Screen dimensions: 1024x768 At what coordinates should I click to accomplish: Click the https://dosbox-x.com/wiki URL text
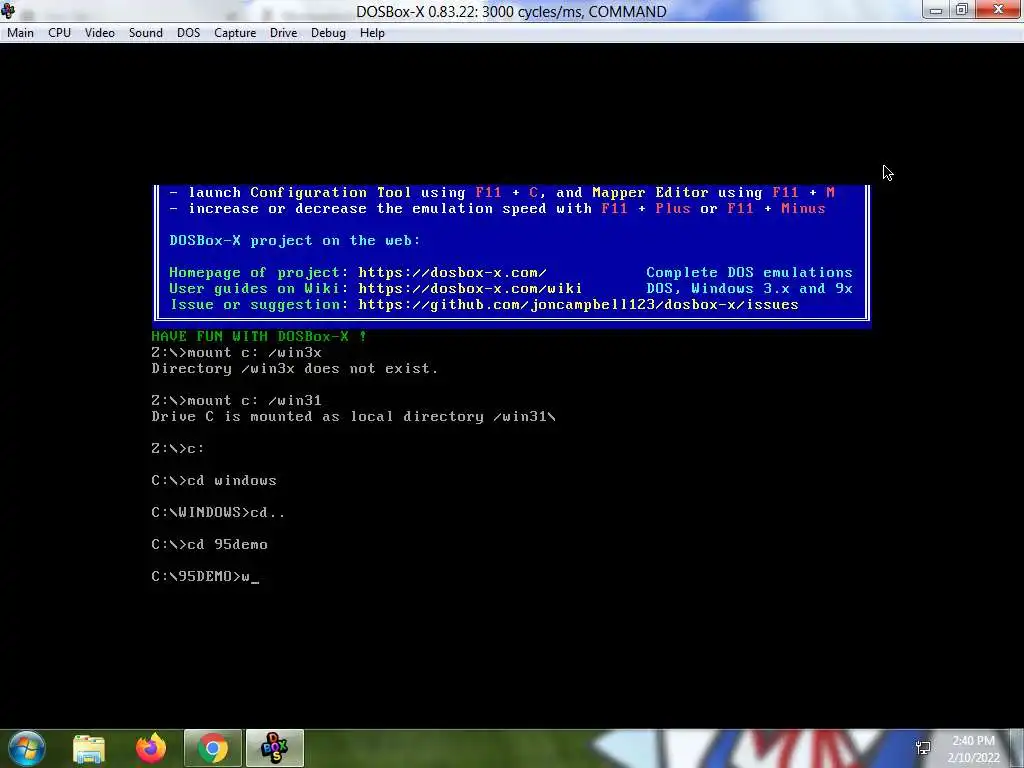pyautogui.click(x=470, y=289)
